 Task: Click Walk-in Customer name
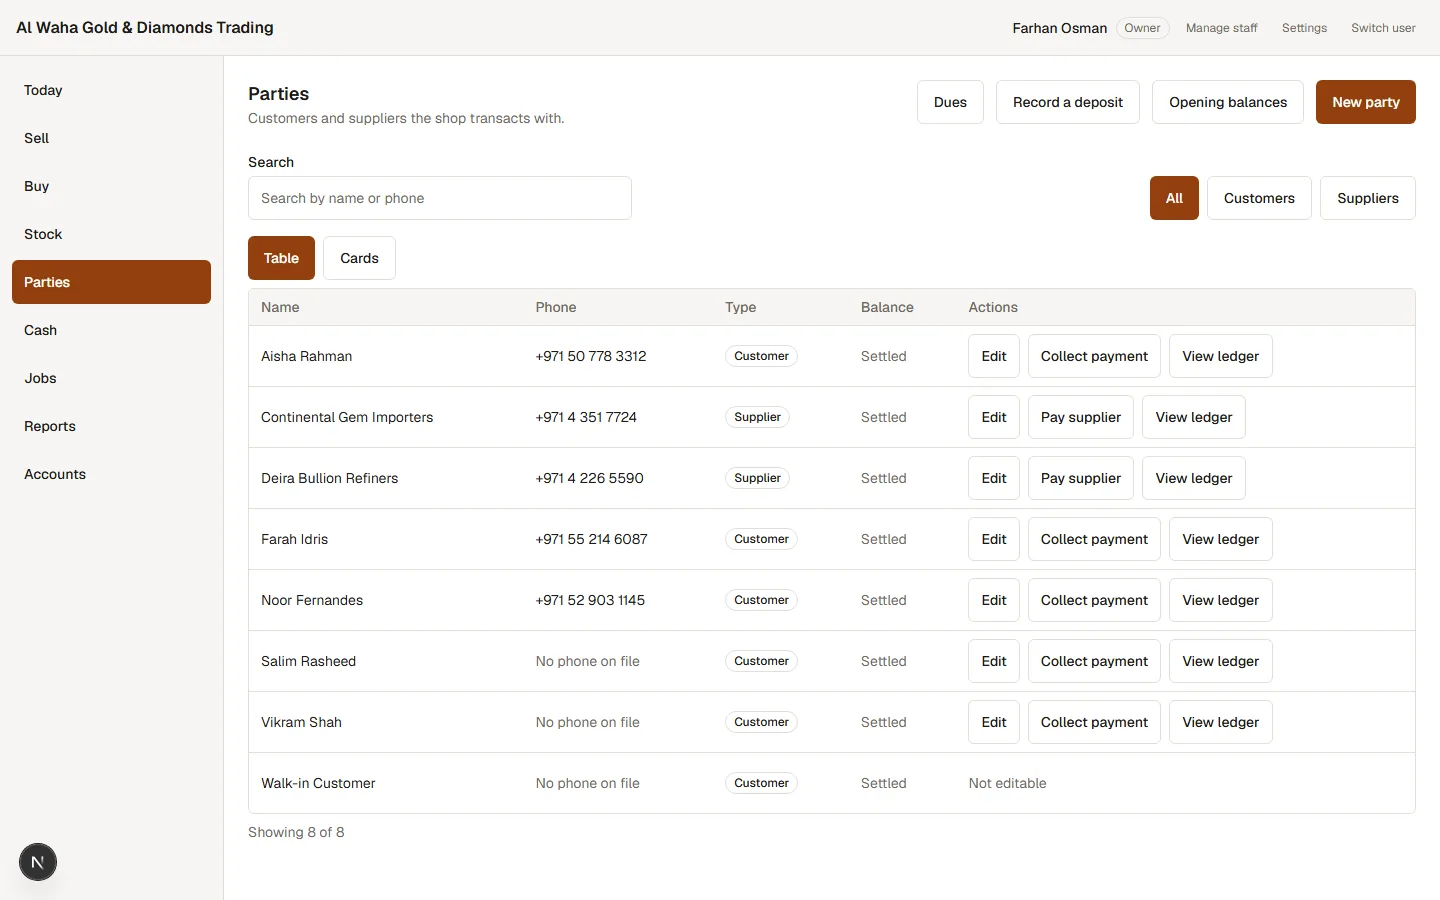pyautogui.click(x=318, y=783)
